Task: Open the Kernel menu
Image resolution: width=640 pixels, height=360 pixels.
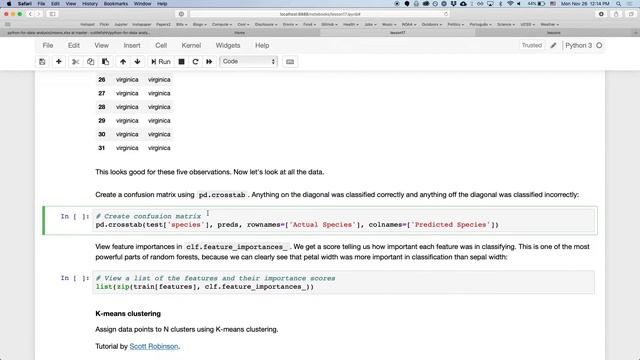Action: pos(191,45)
